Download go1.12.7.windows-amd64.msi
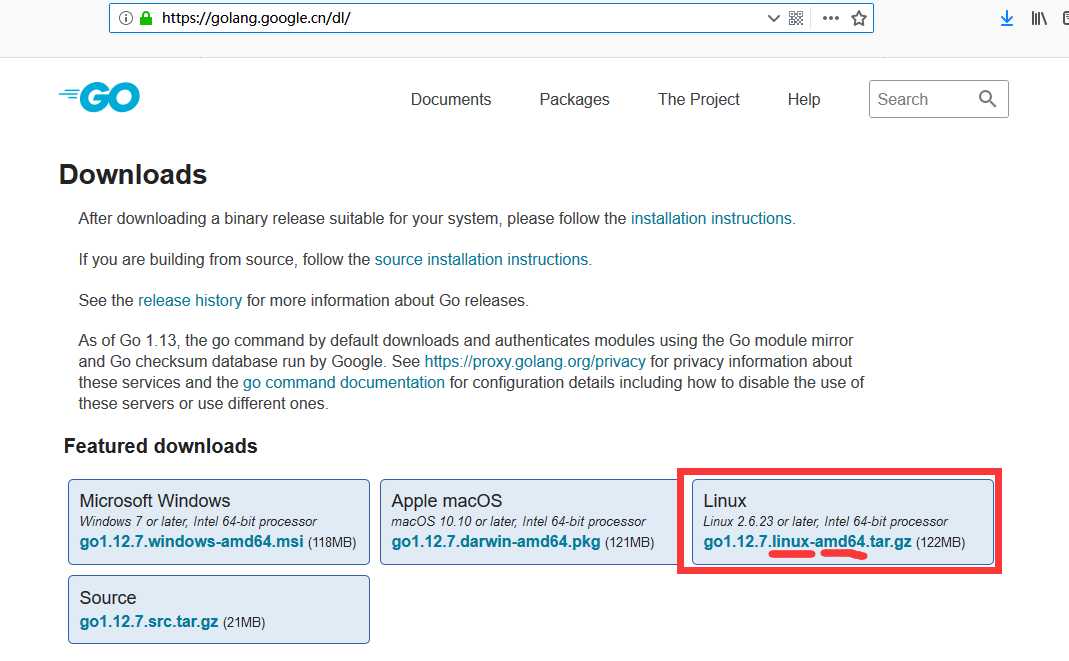This screenshot has width=1069, height=661. 192,542
